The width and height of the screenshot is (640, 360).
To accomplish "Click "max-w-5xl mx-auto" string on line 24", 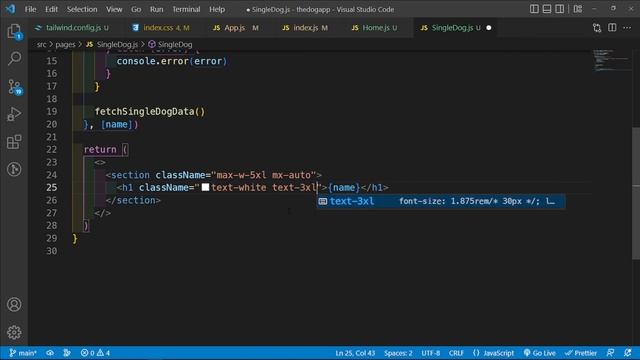I will click(264, 175).
